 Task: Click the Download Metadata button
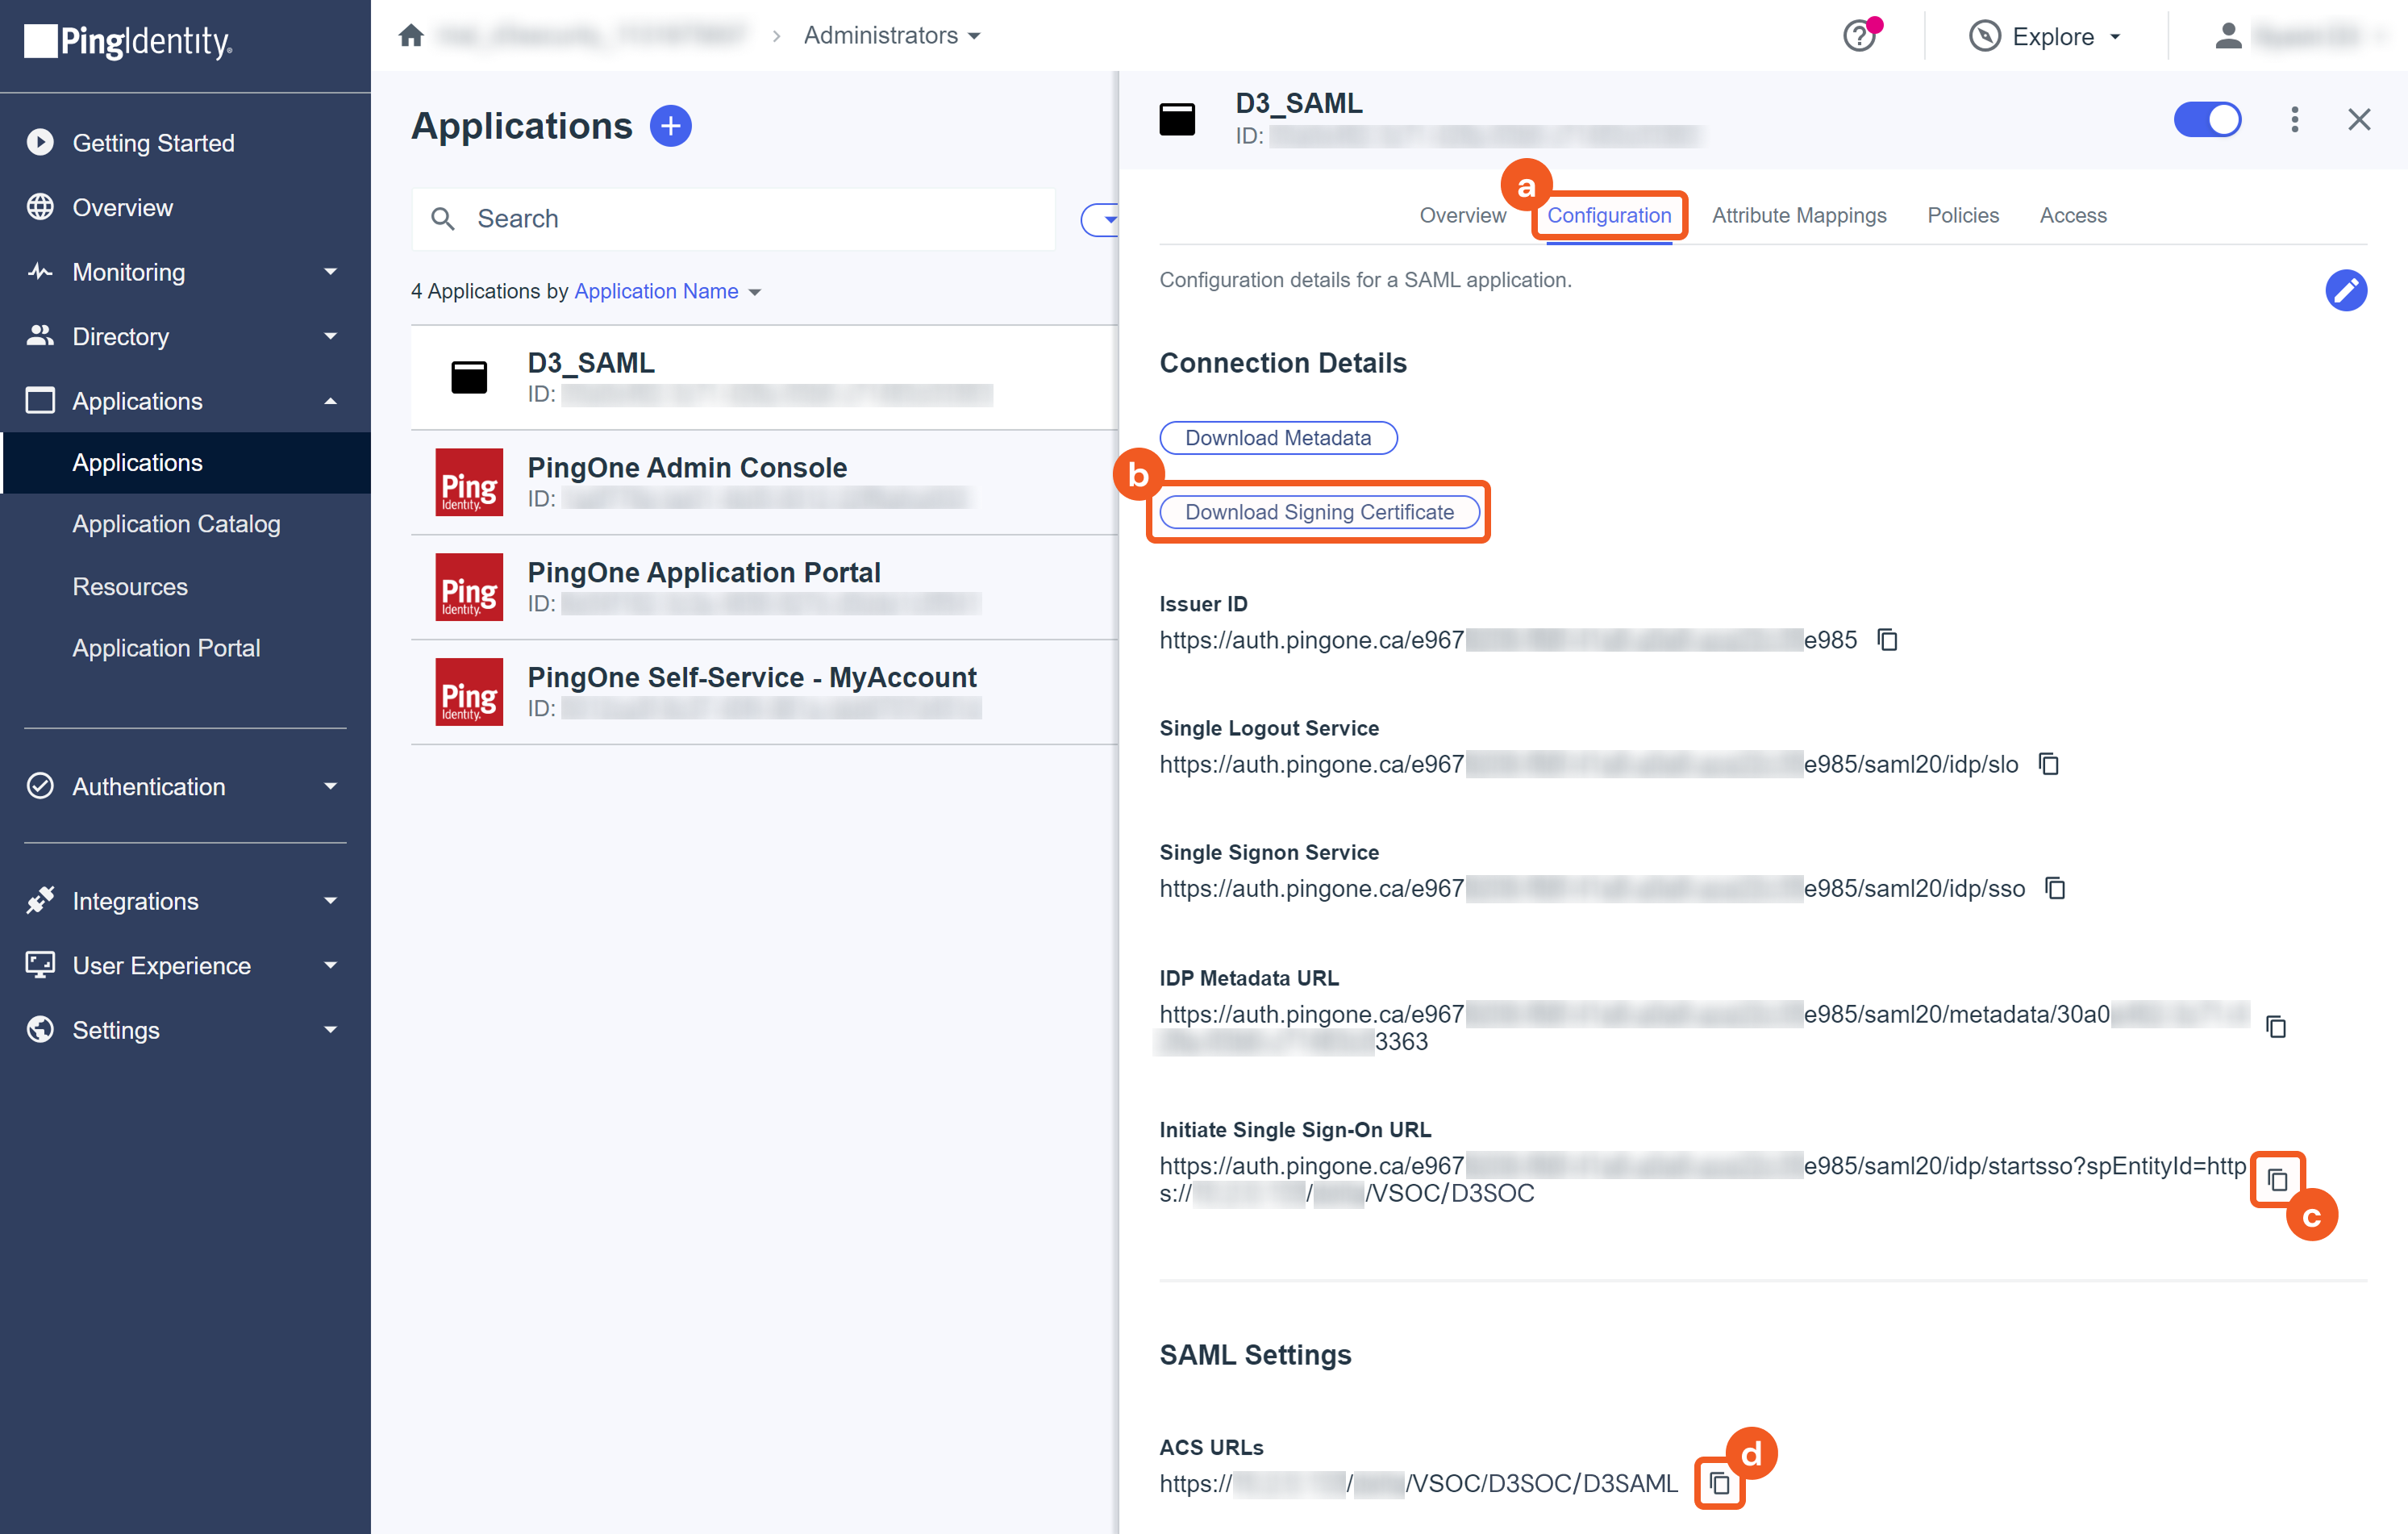click(1277, 438)
